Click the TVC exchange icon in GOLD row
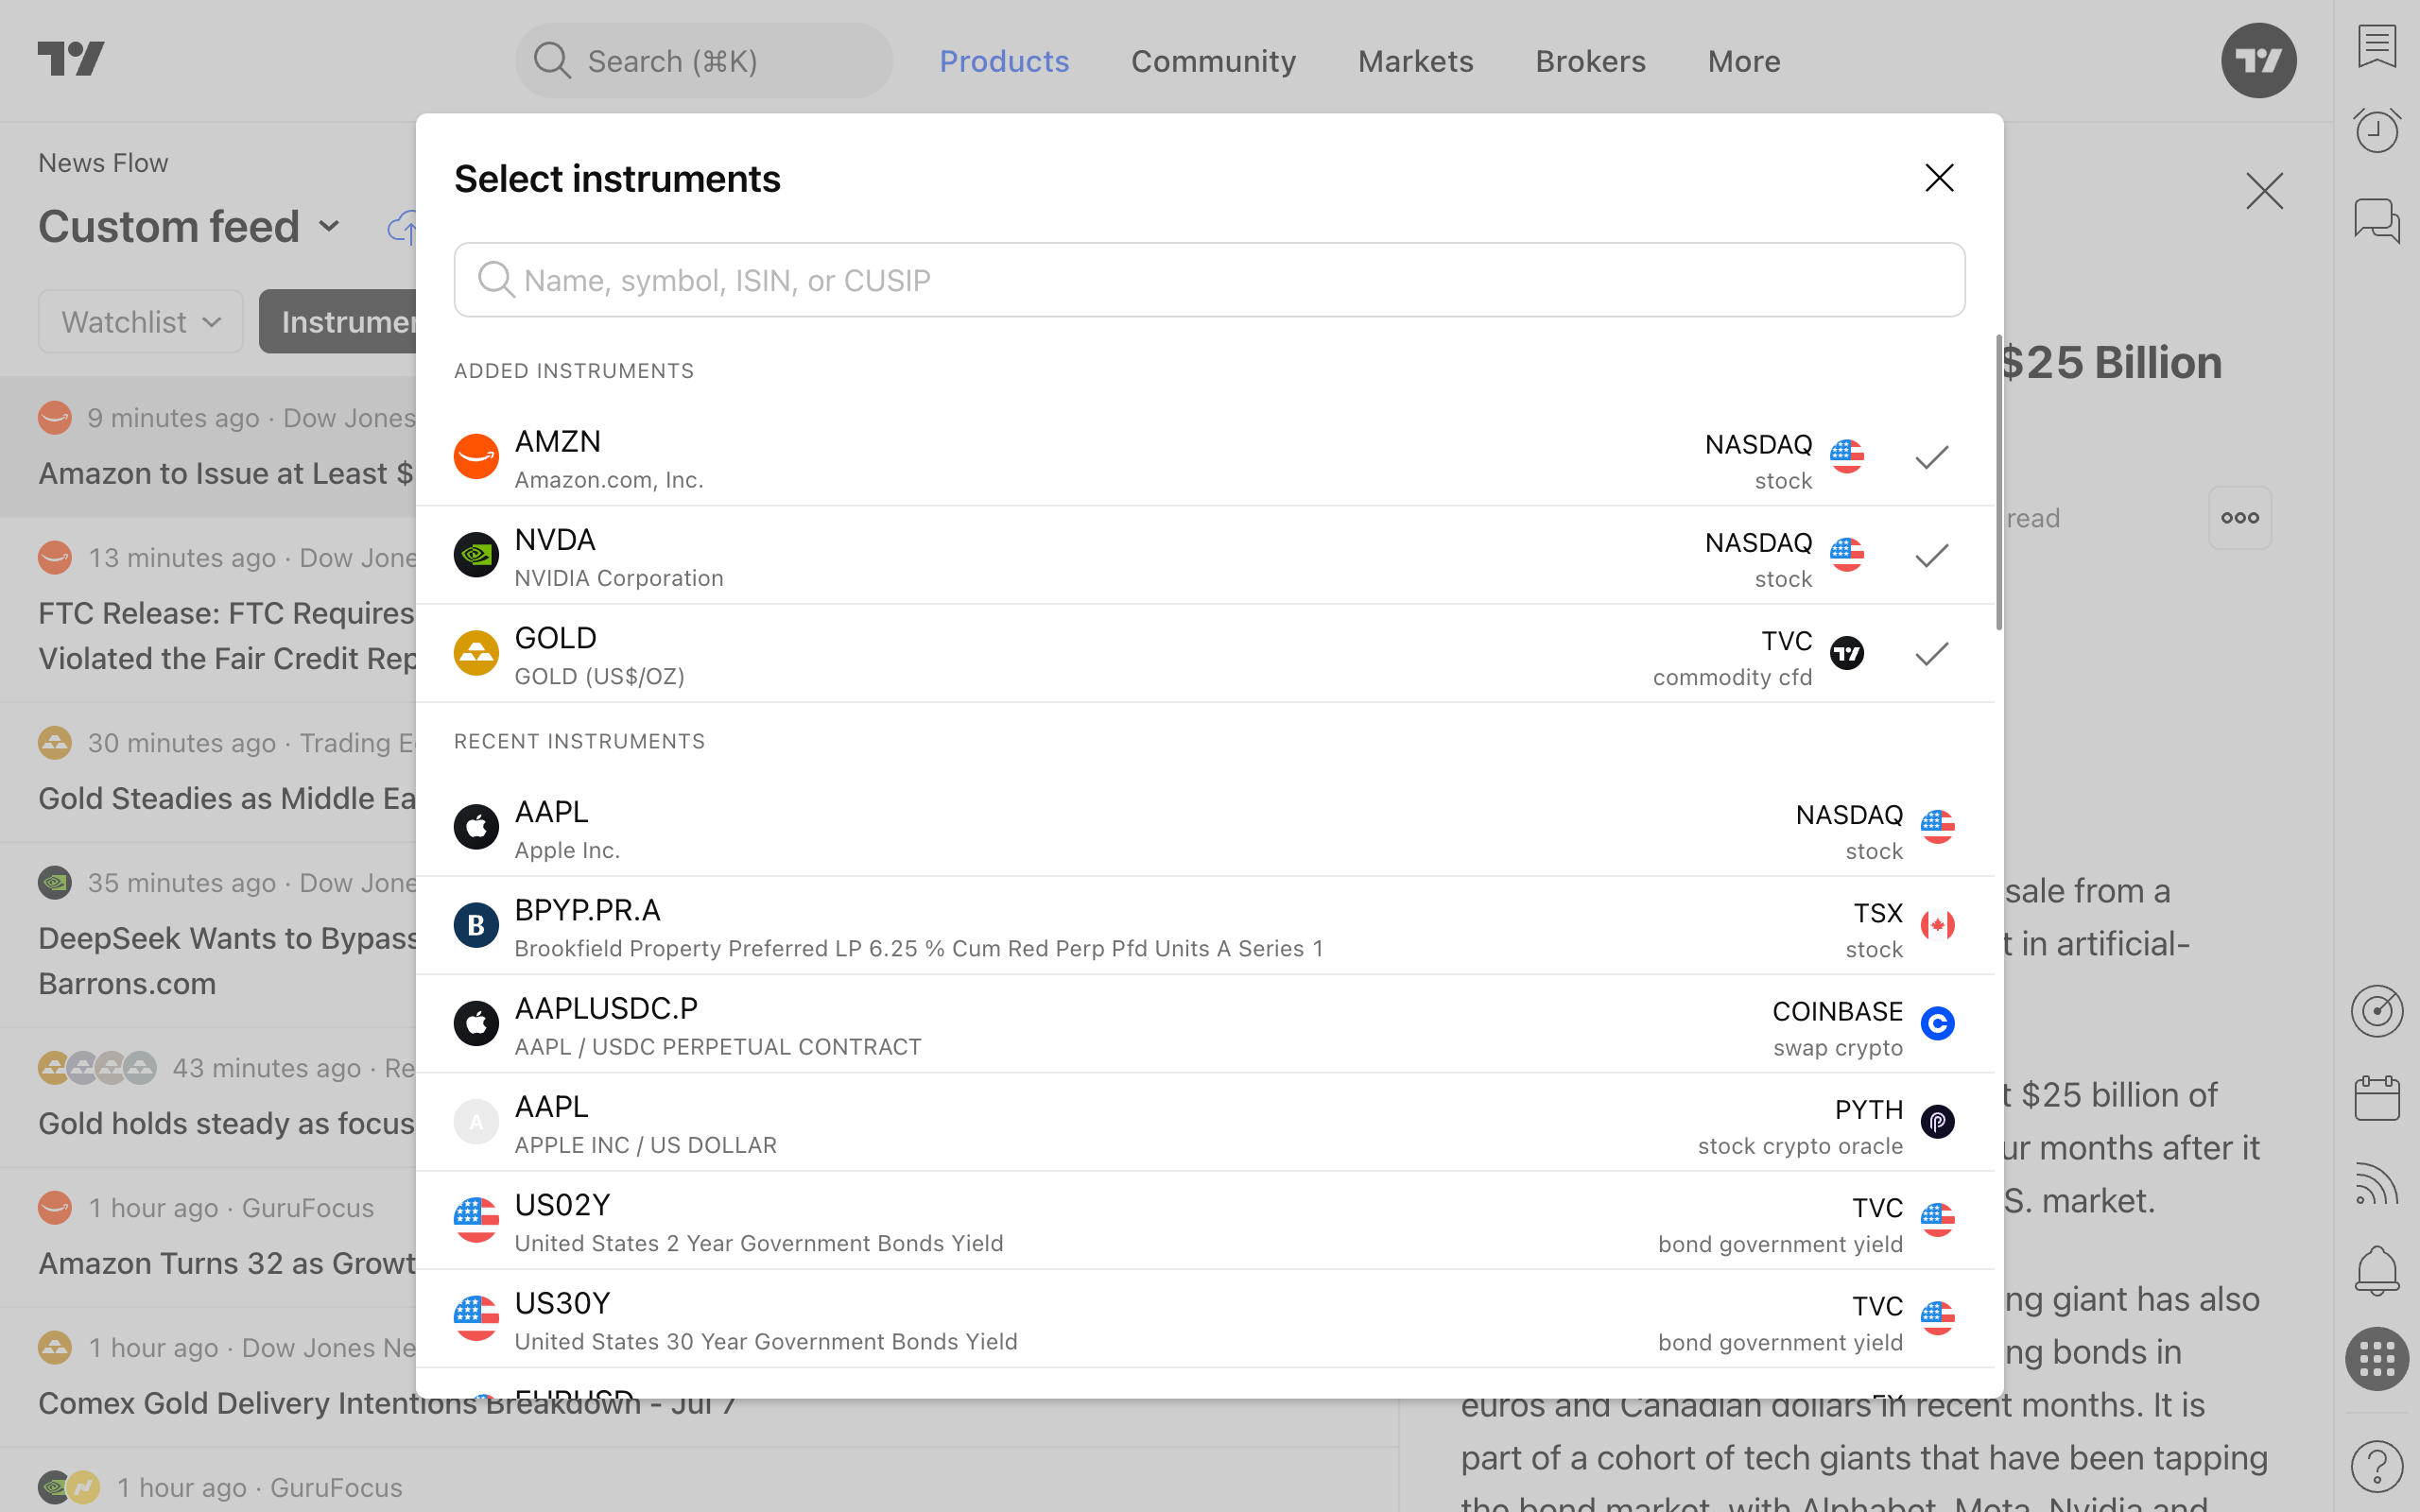Screen dimensions: 2420x1512 click(x=1846, y=653)
